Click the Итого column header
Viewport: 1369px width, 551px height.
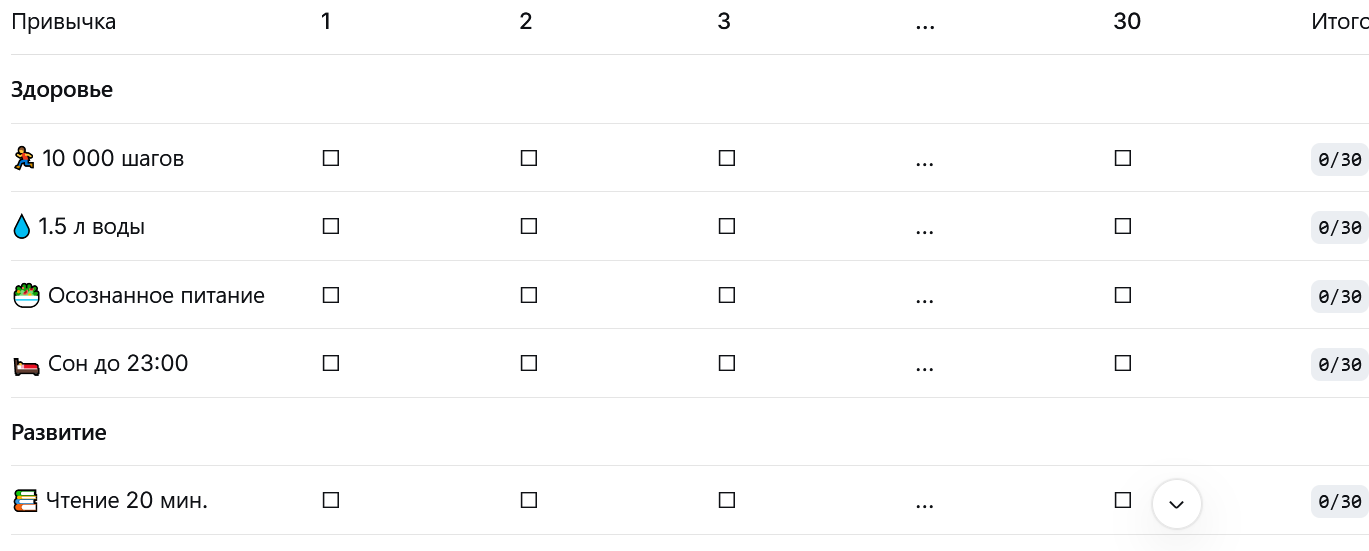click(1339, 22)
